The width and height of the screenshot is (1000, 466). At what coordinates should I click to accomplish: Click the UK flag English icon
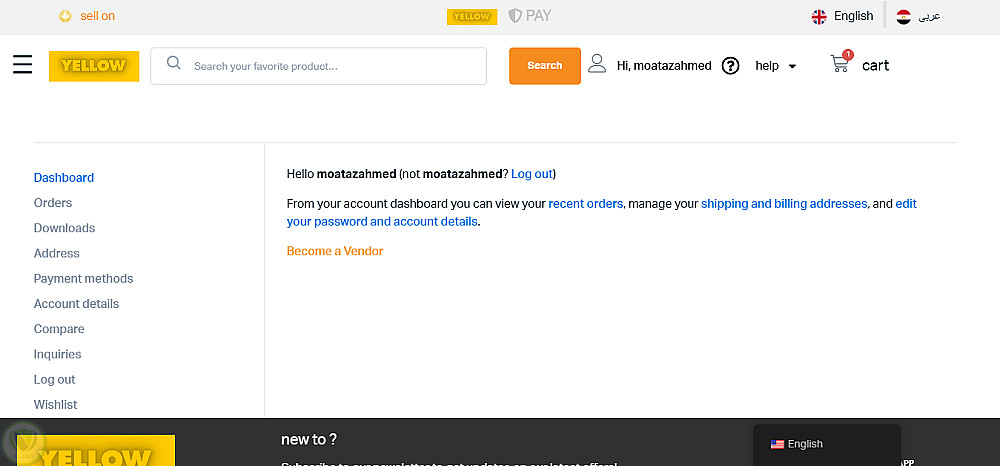pyautogui.click(x=819, y=16)
